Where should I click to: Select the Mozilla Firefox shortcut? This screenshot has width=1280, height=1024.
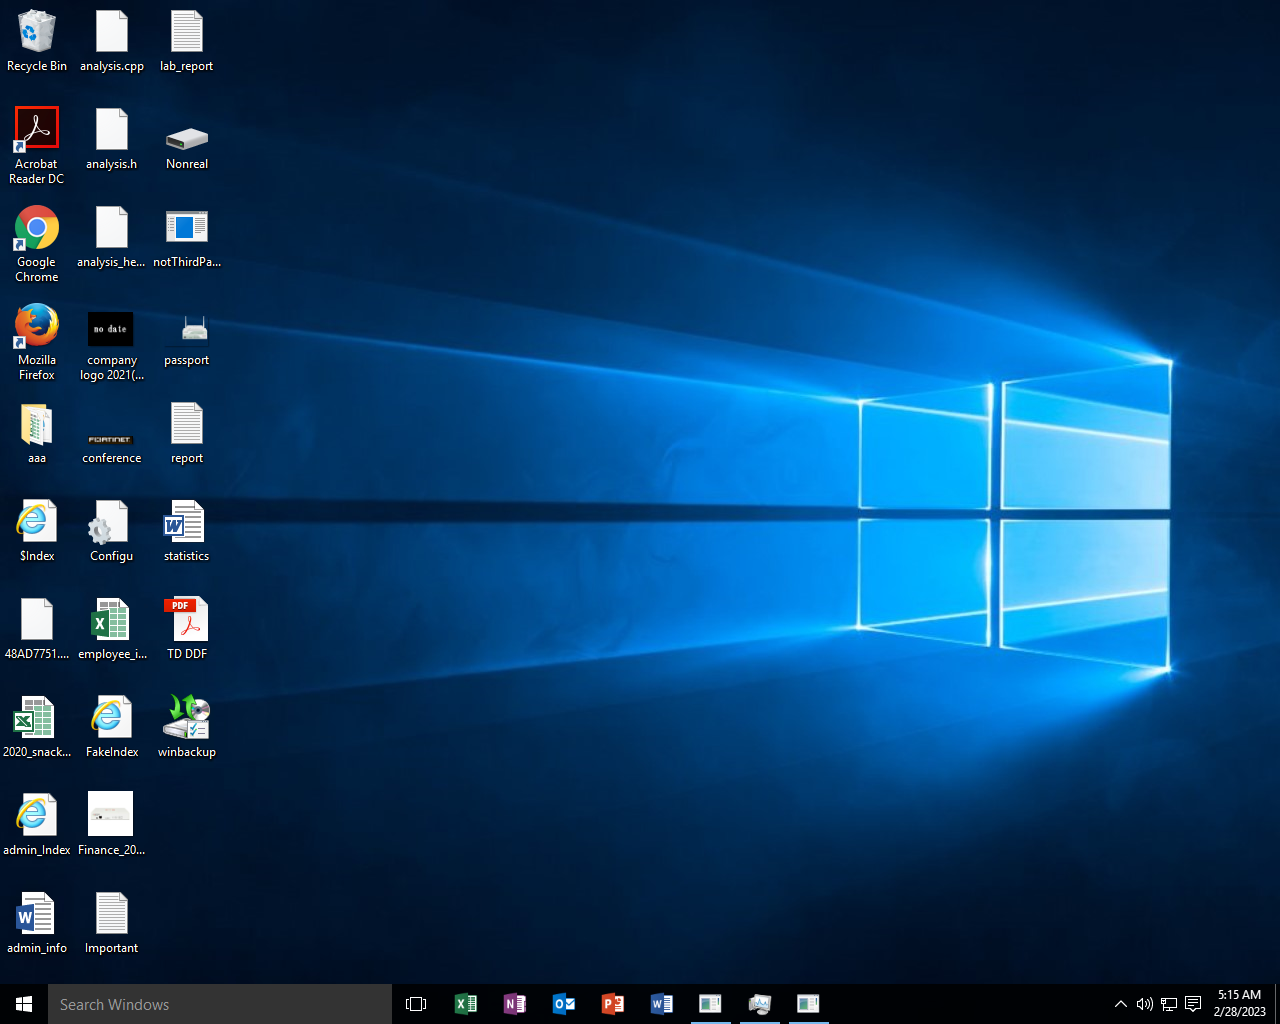click(37, 341)
